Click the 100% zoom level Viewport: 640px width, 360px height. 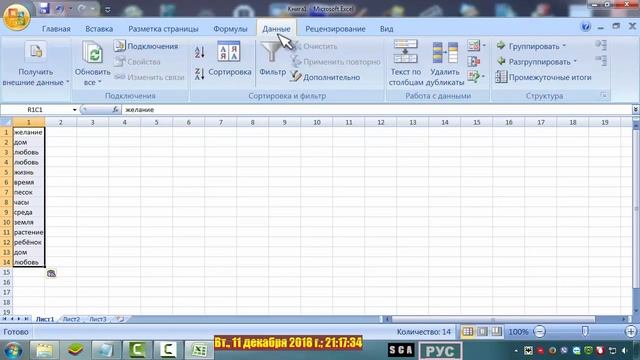point(518,332)
